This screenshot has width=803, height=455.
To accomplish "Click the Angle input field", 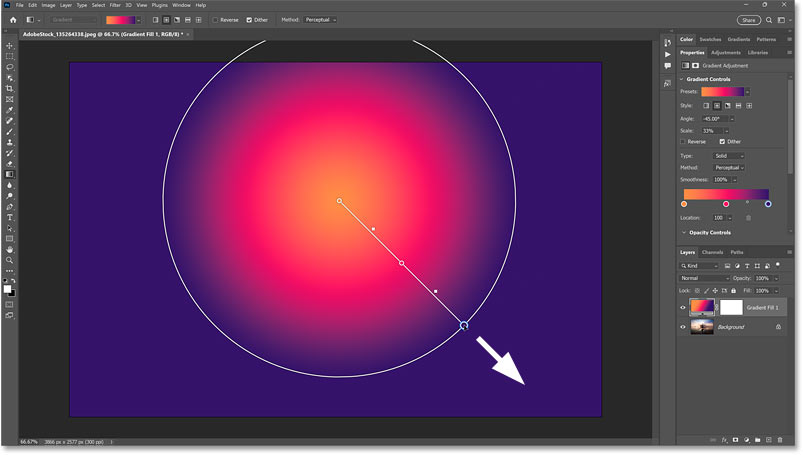I will click(x=716, y=118).
